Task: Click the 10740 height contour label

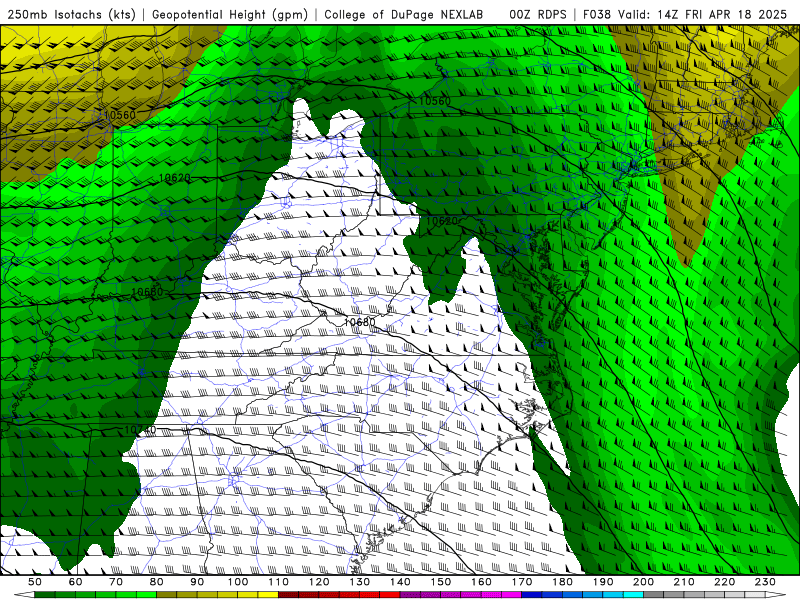Action: [x=140, y=430]
